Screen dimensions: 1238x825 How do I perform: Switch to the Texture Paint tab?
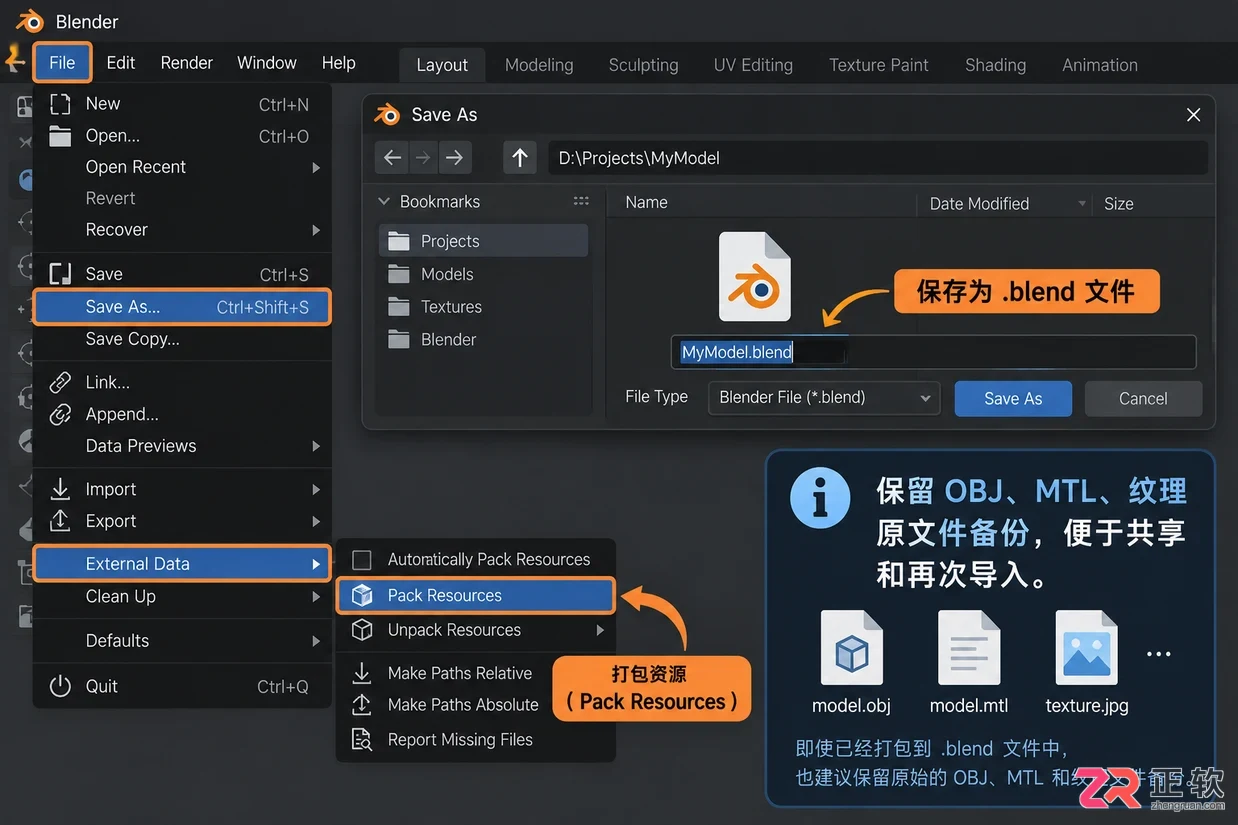878,65
